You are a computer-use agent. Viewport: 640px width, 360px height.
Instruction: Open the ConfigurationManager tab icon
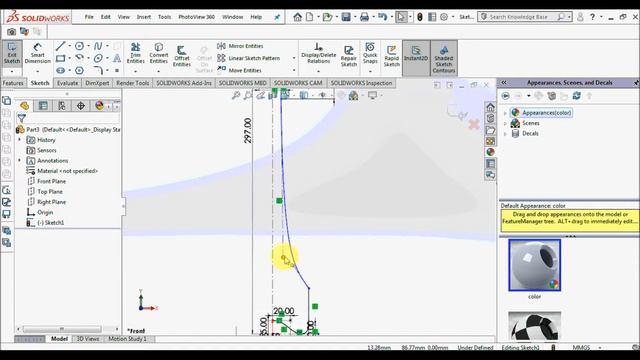[62, 106]
